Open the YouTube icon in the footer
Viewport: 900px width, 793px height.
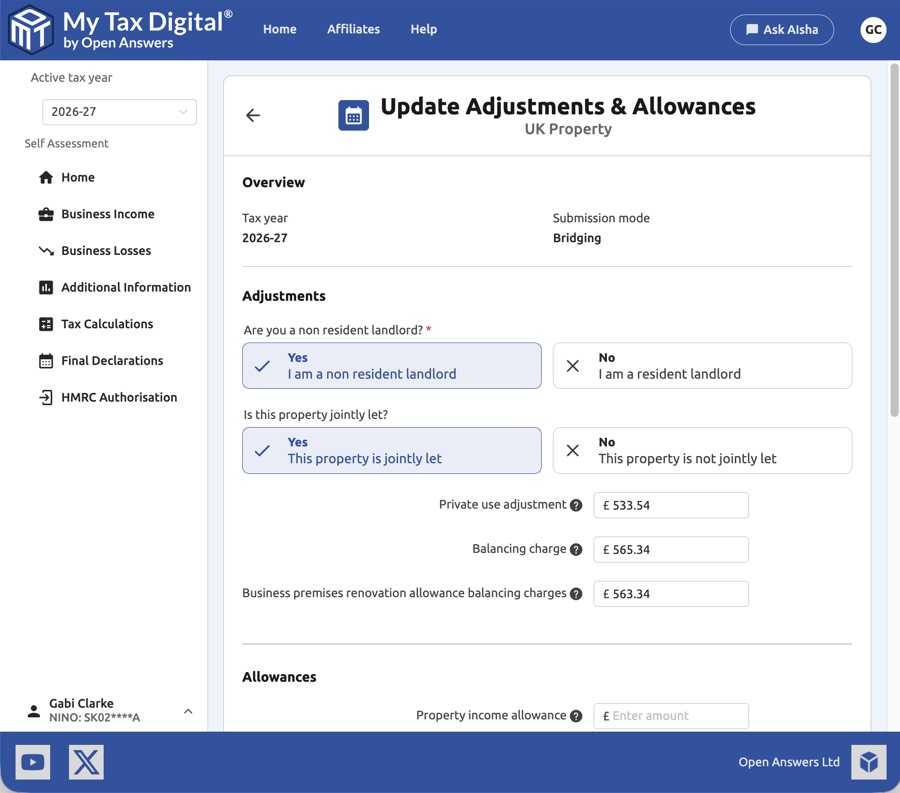click(x=32, y=762)
